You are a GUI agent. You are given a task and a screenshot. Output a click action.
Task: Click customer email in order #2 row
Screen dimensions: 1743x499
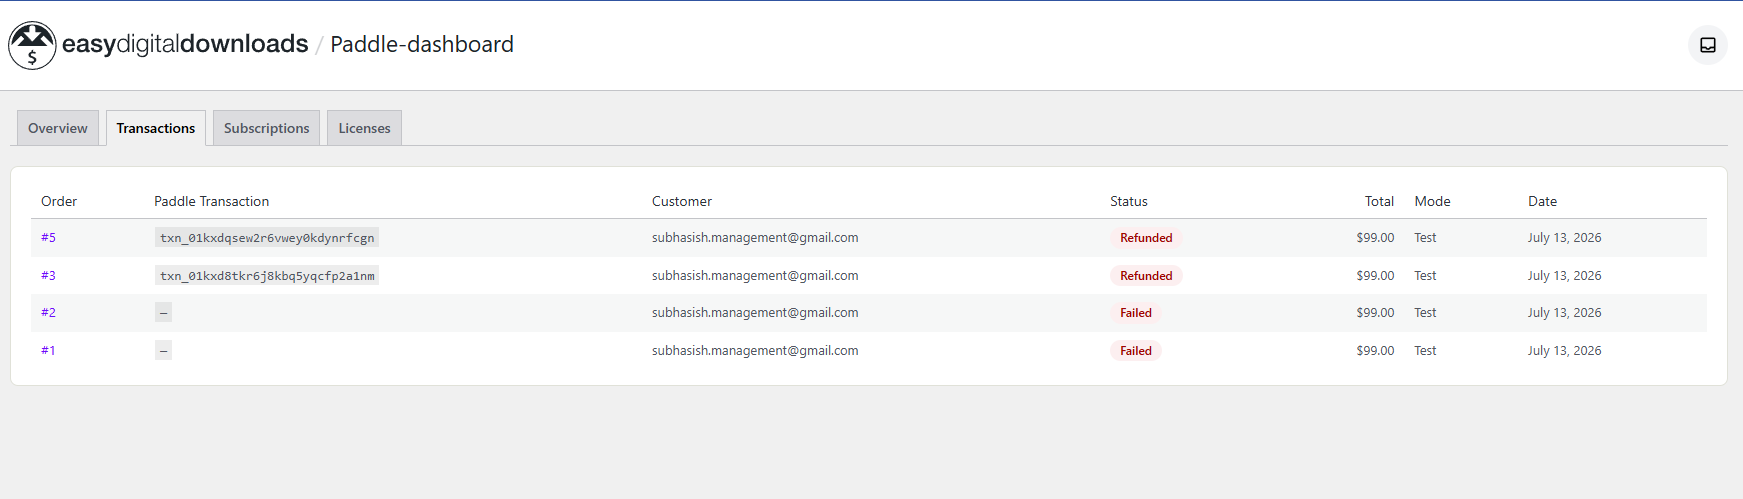coord(755,313)
